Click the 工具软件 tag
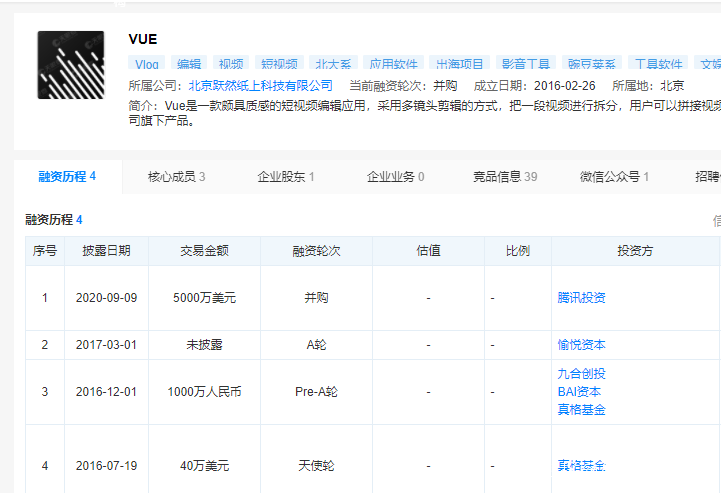Image resolution: width=721 pixels, height=493 pixels. [658, 63]
